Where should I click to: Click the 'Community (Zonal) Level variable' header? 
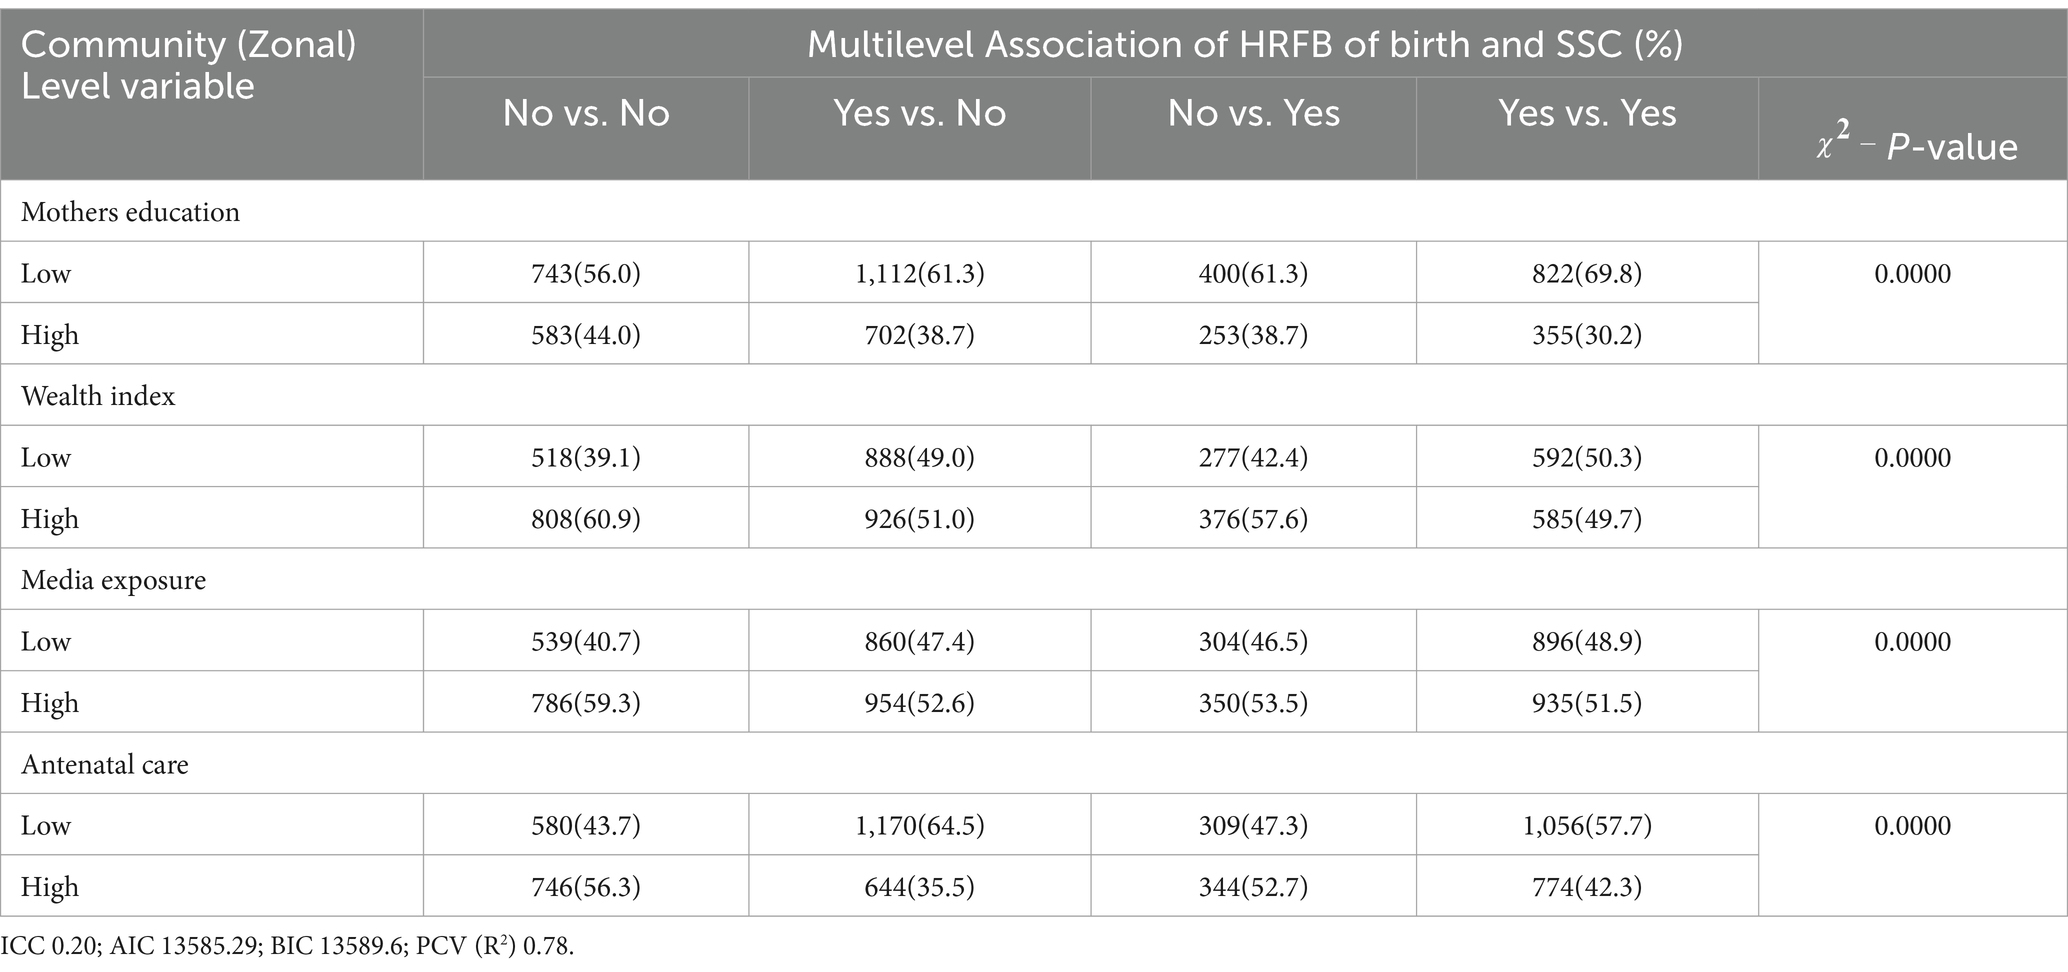(x=189, y=65)
